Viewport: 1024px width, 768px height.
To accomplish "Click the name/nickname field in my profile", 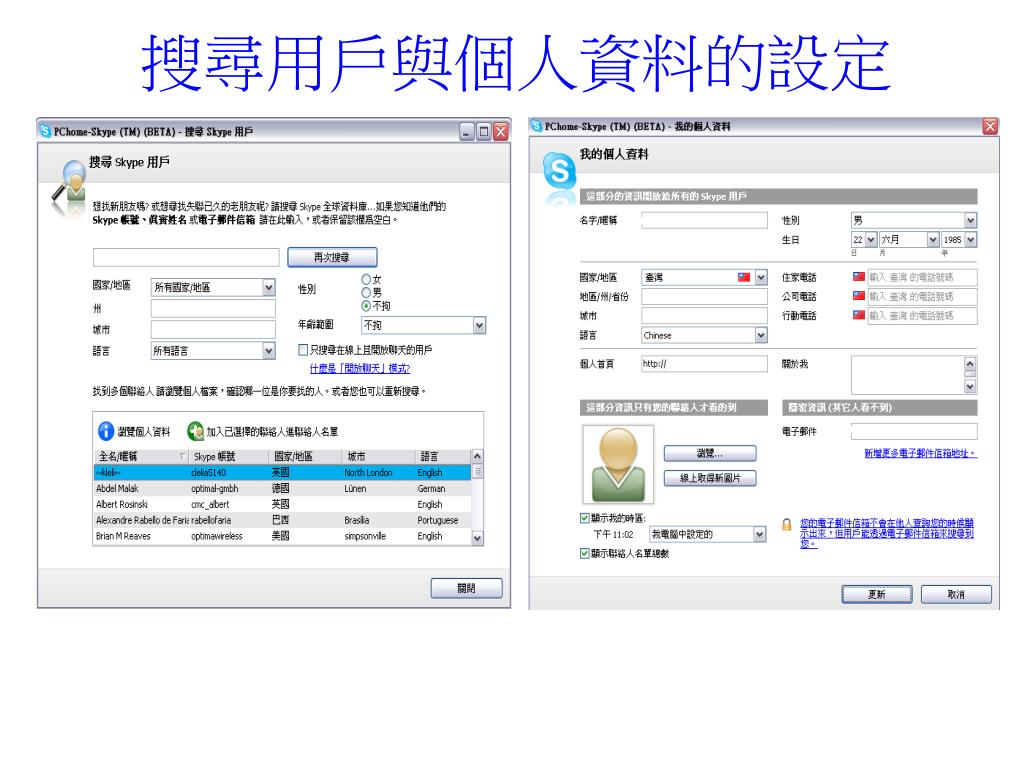I will pos(704,220).
